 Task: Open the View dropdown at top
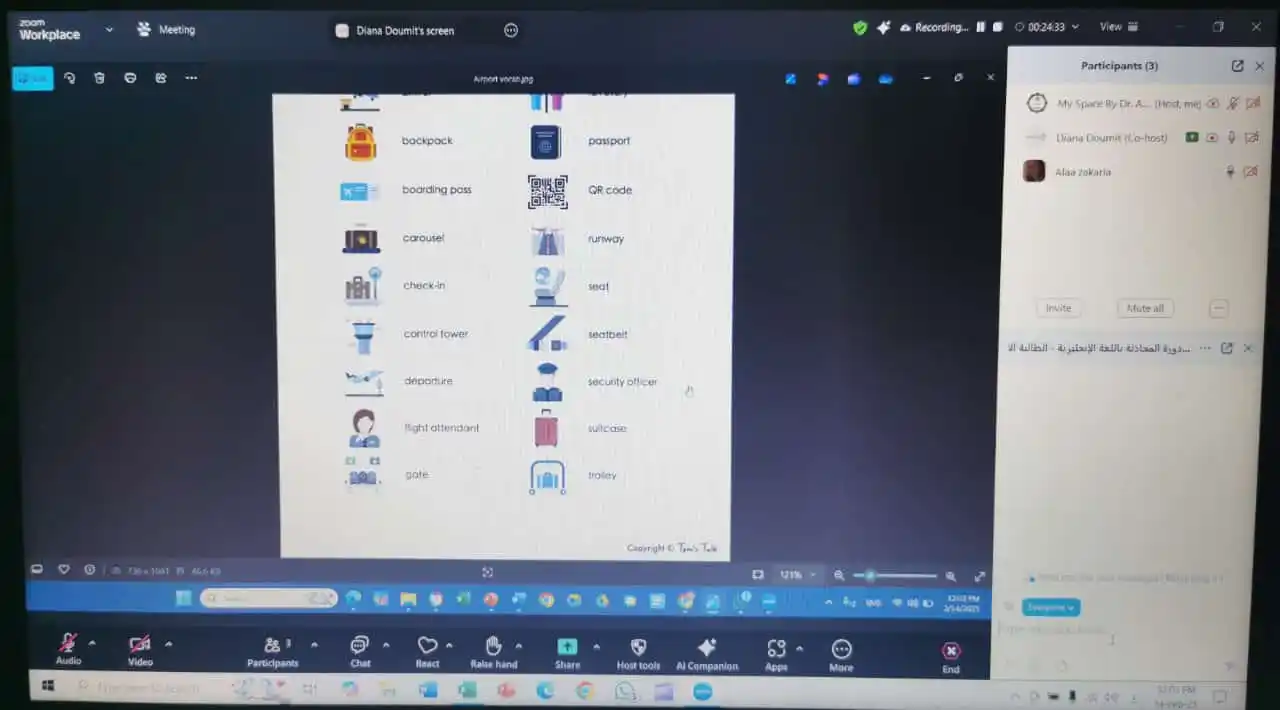point(1118,27)
